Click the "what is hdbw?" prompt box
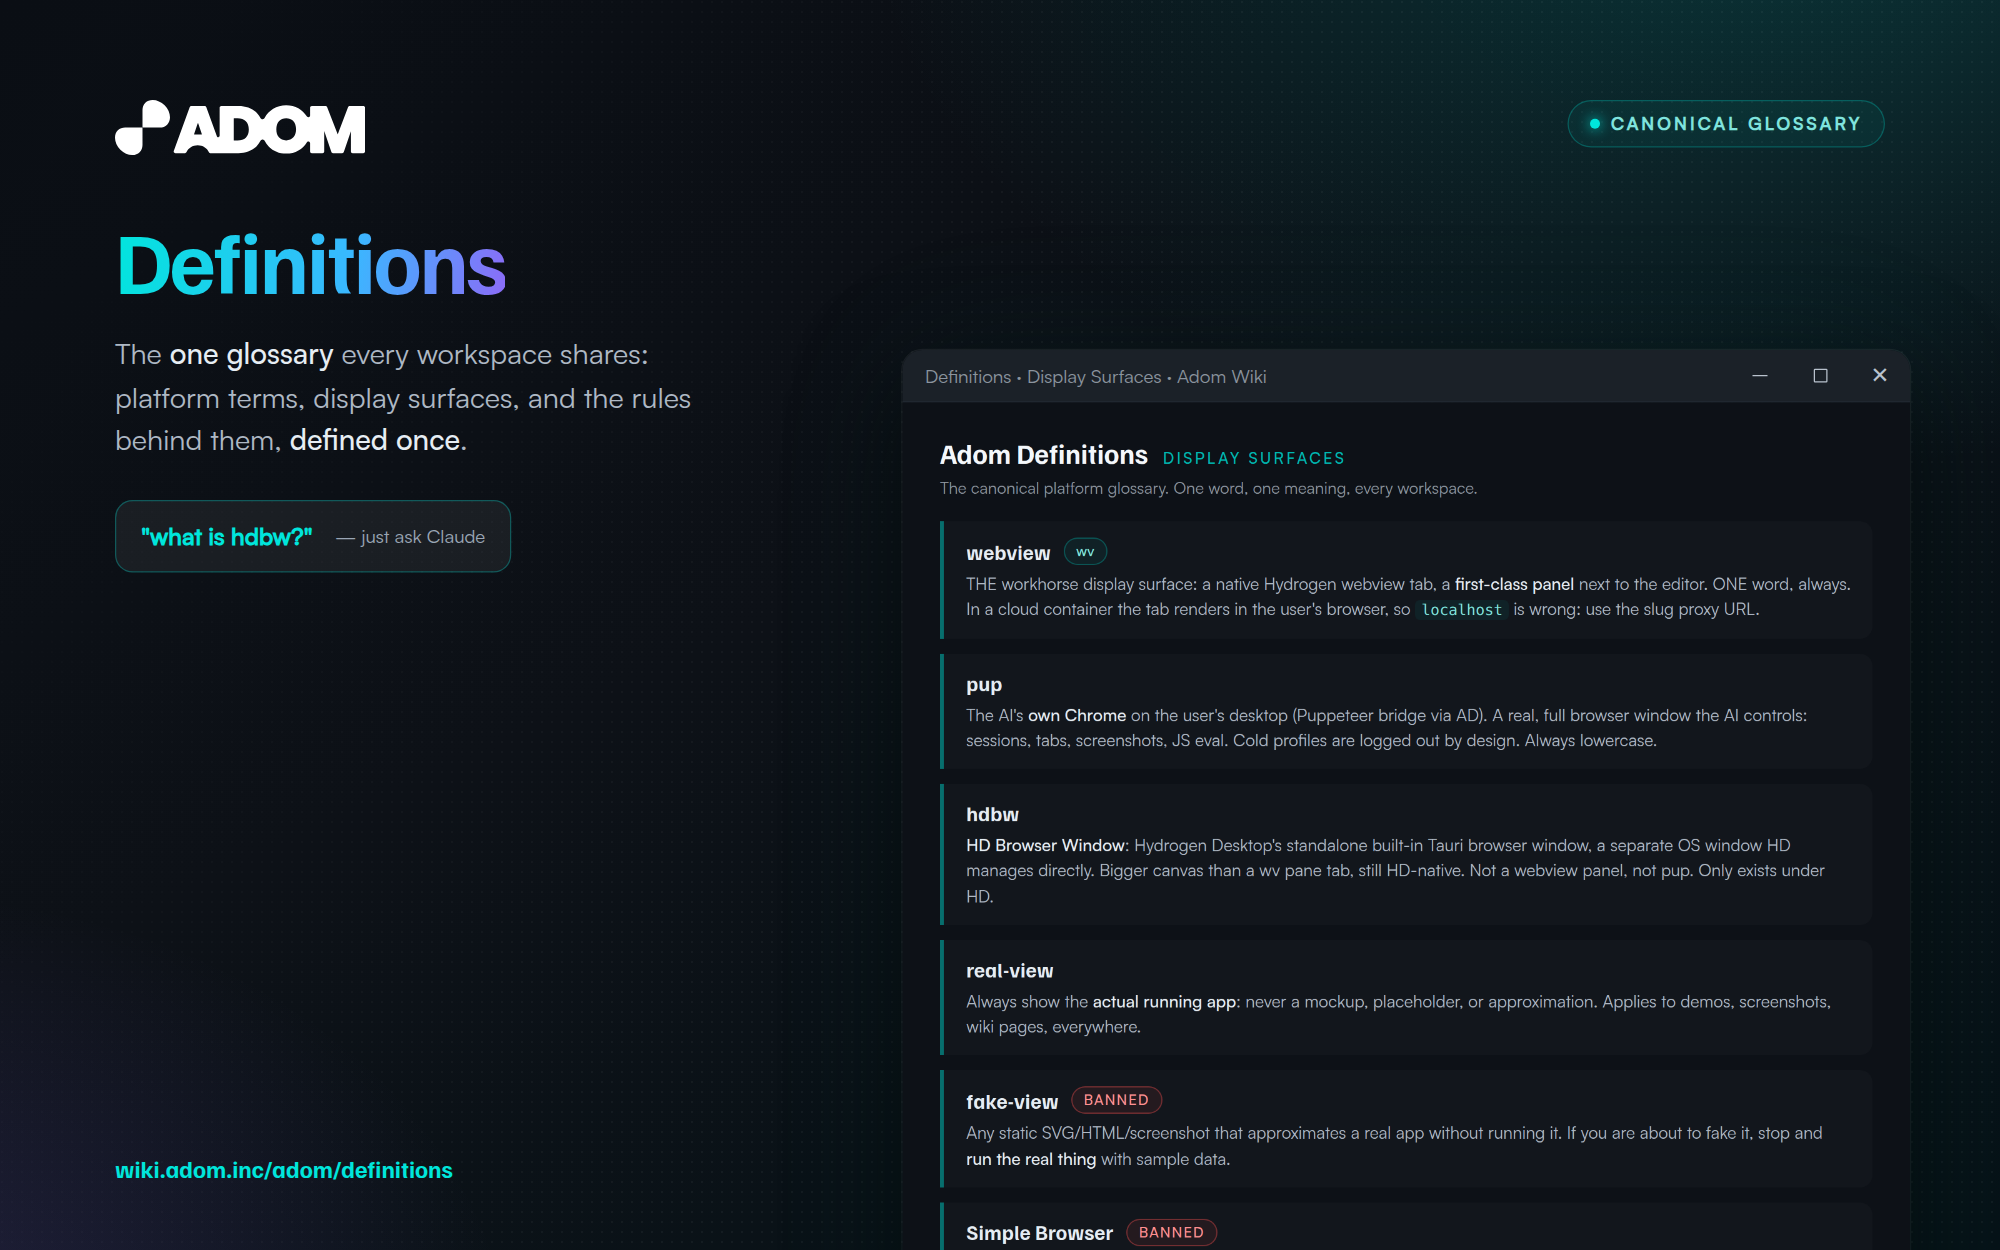The height and width of the screenshot is (1250, 2000). (313, 536)
